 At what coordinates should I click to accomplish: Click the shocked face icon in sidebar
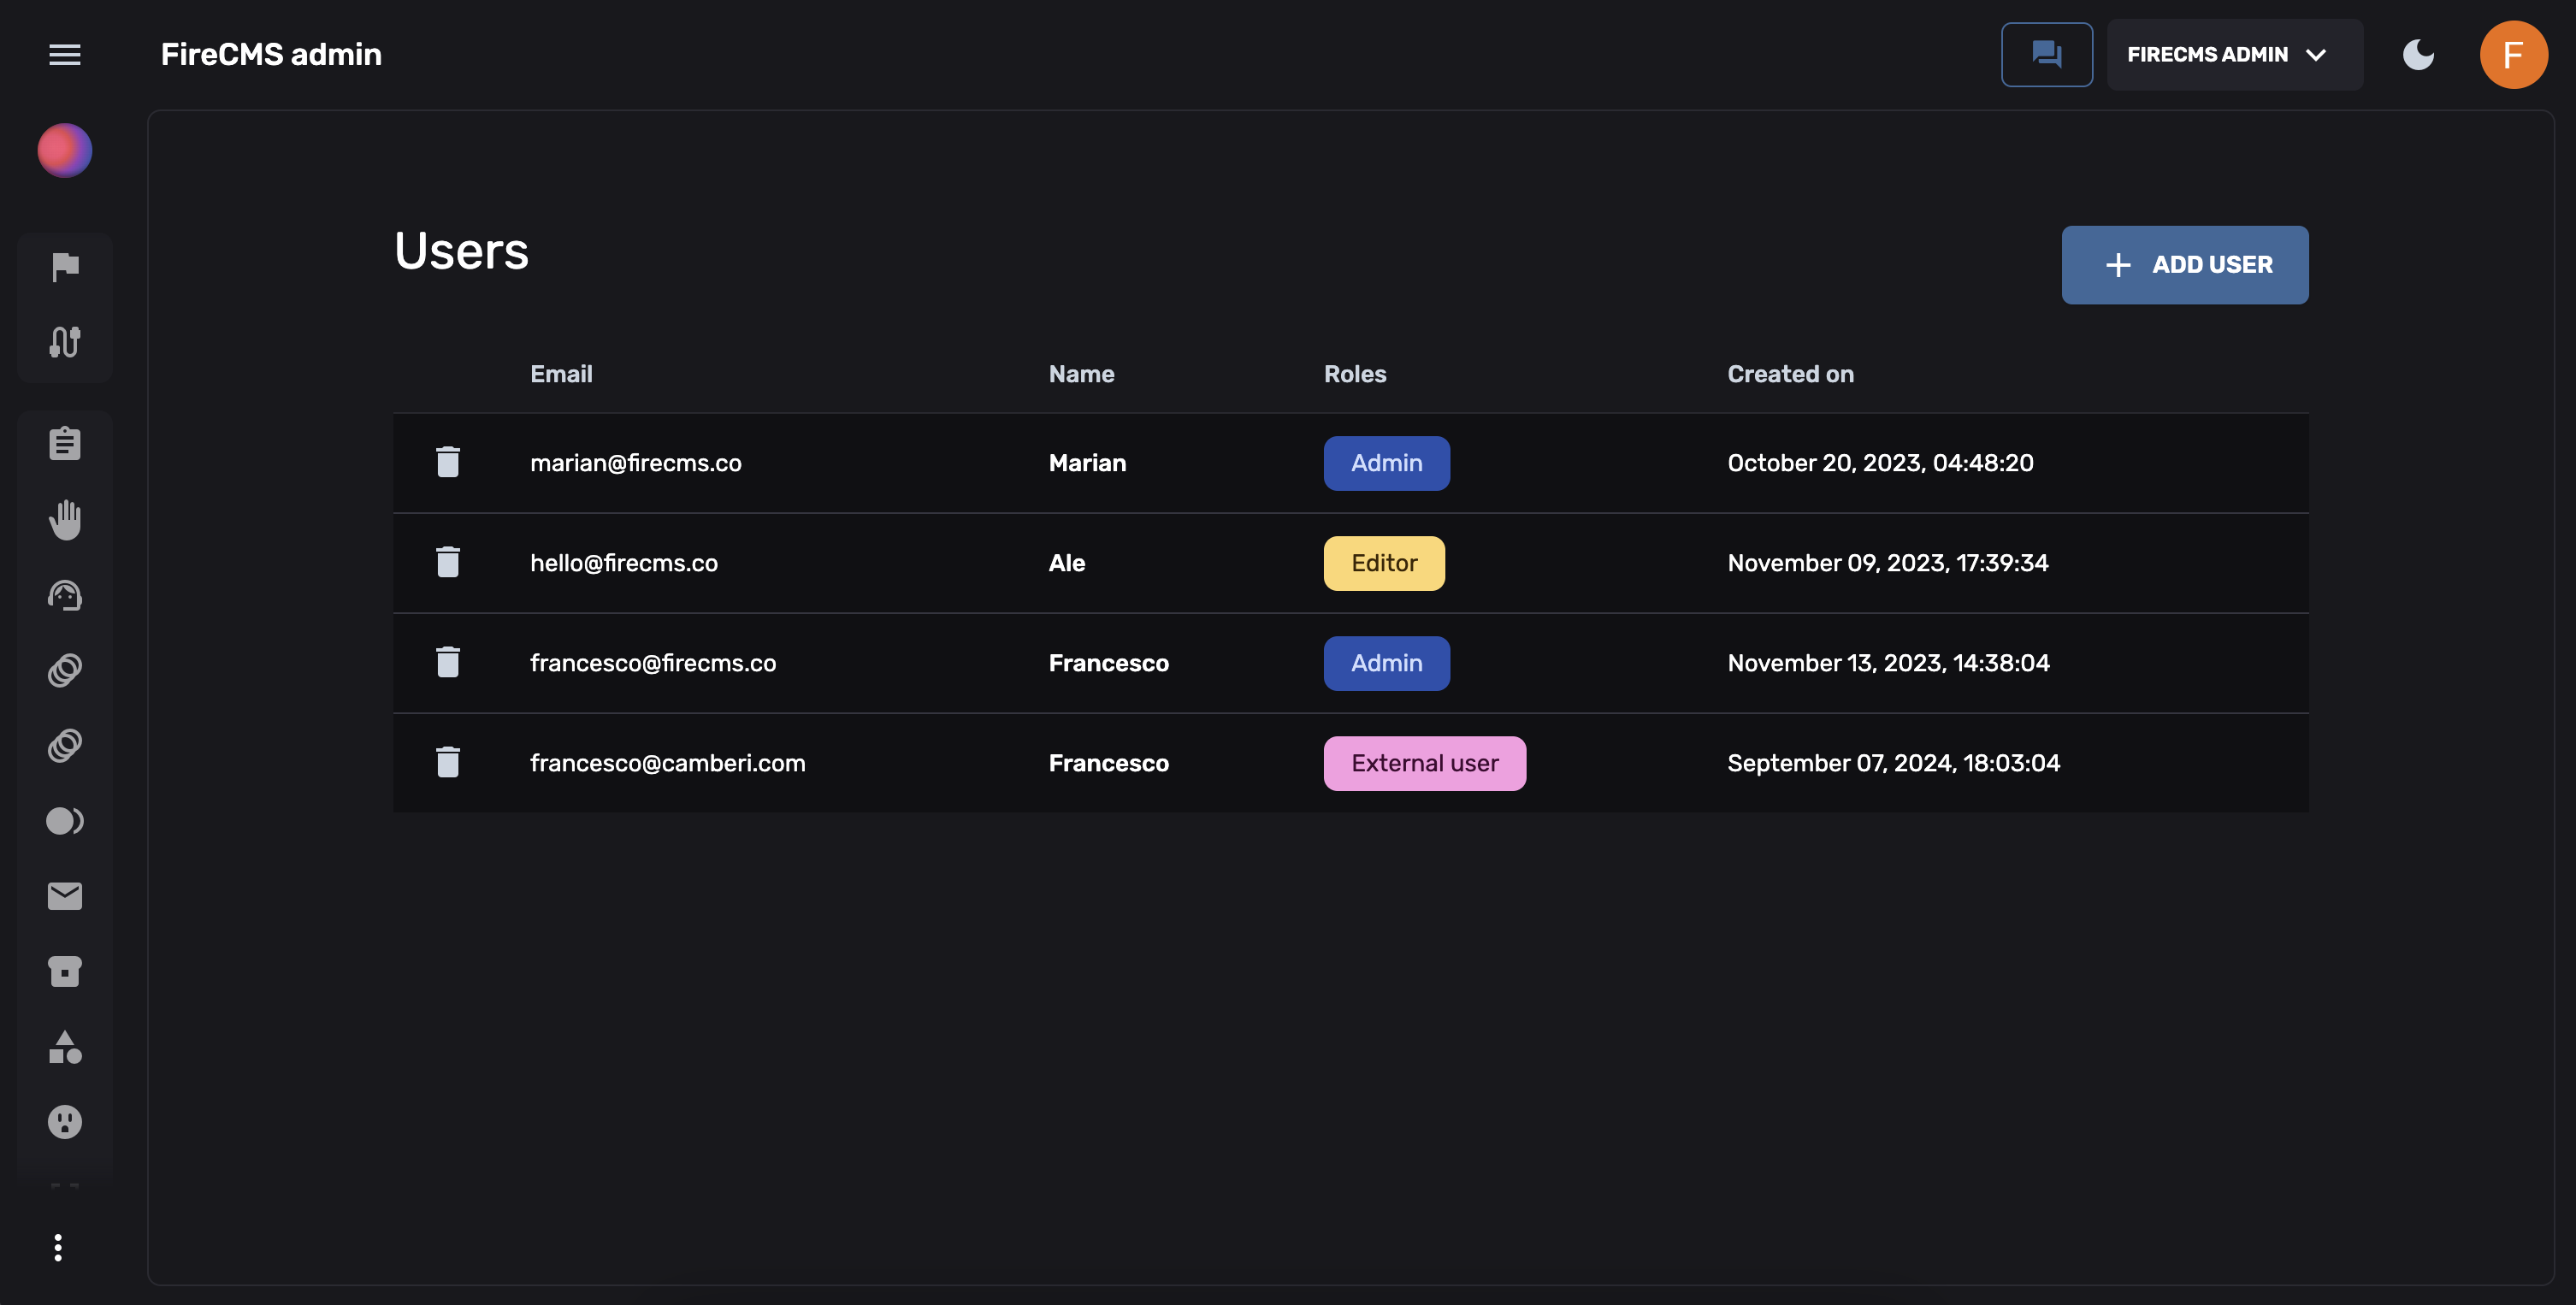point(65,1122)
